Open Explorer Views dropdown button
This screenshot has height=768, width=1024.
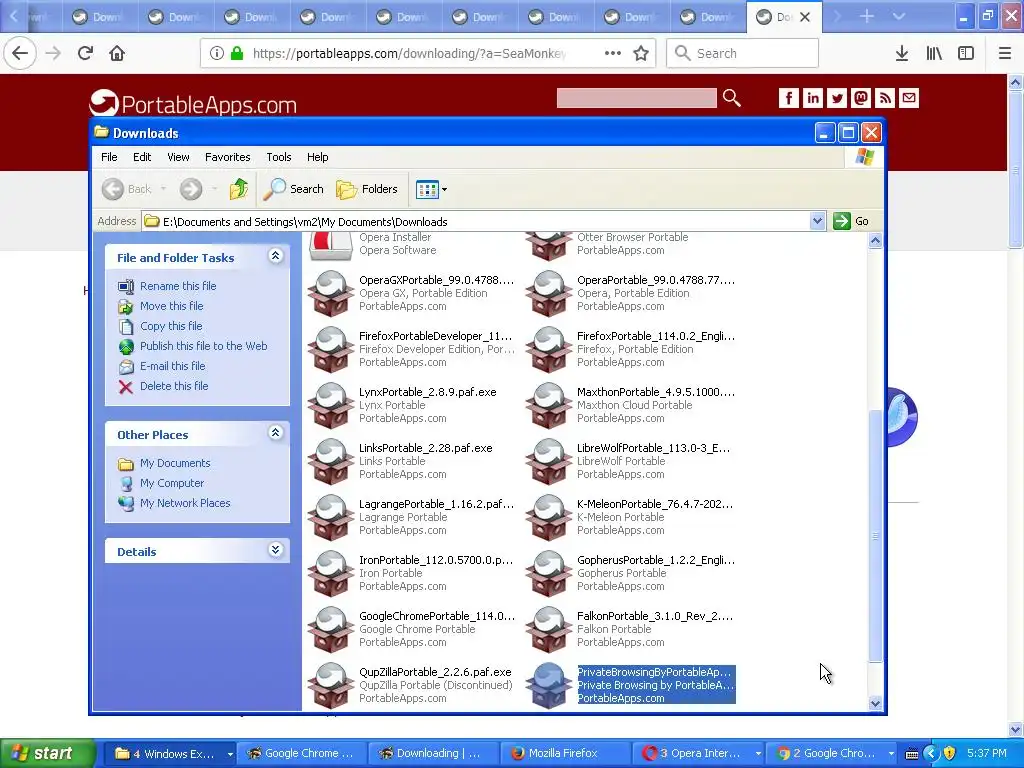coord(431,189)
